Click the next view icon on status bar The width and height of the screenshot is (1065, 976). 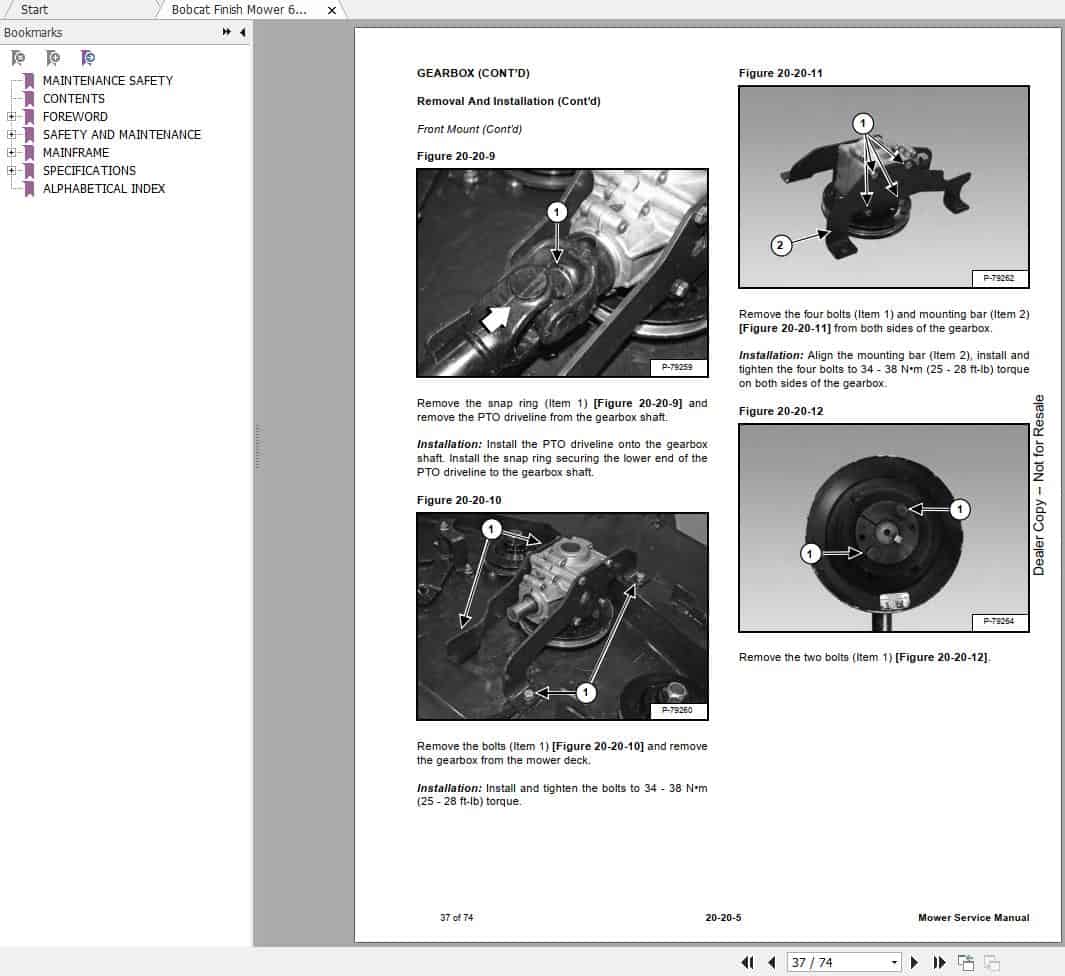991,962
